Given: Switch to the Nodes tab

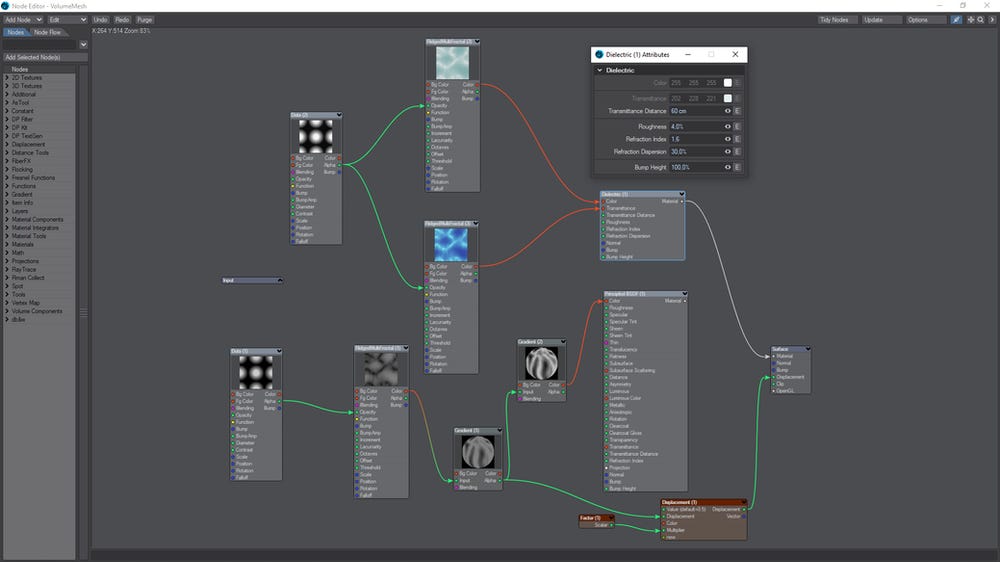Looking at the screenshot, I should 15,32.
